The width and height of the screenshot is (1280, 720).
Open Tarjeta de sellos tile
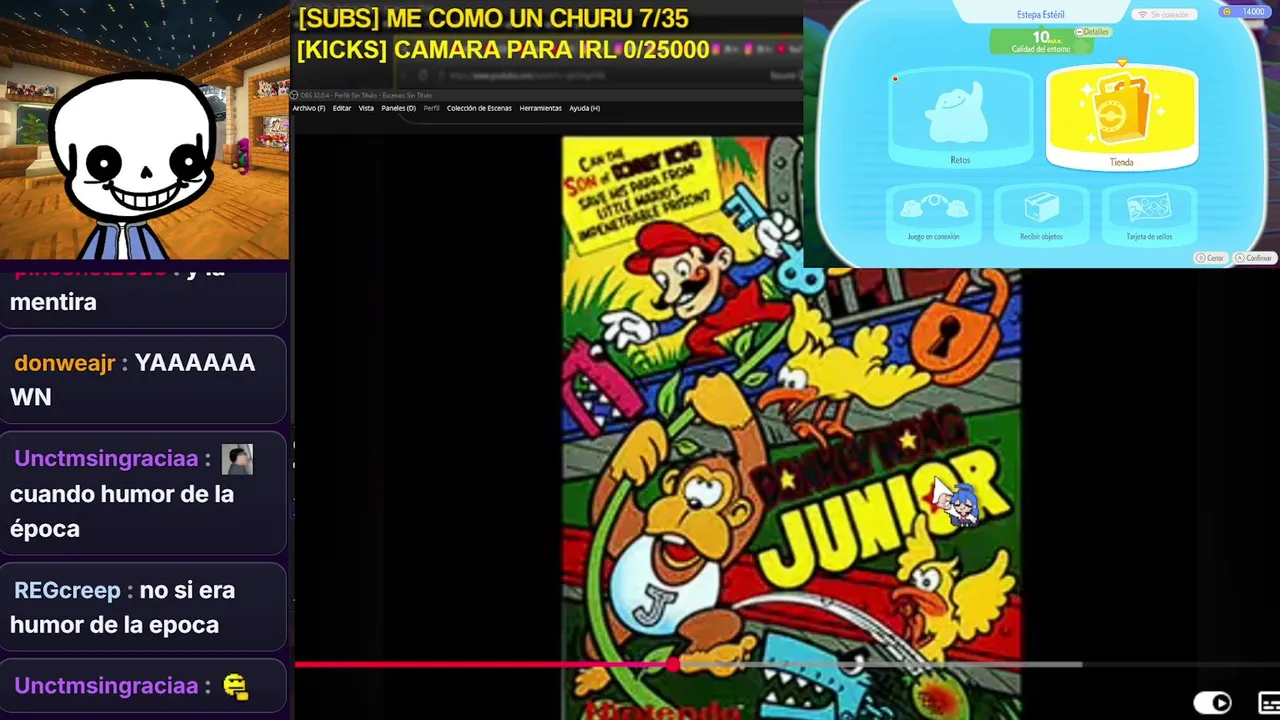[x=1149, y=214]
